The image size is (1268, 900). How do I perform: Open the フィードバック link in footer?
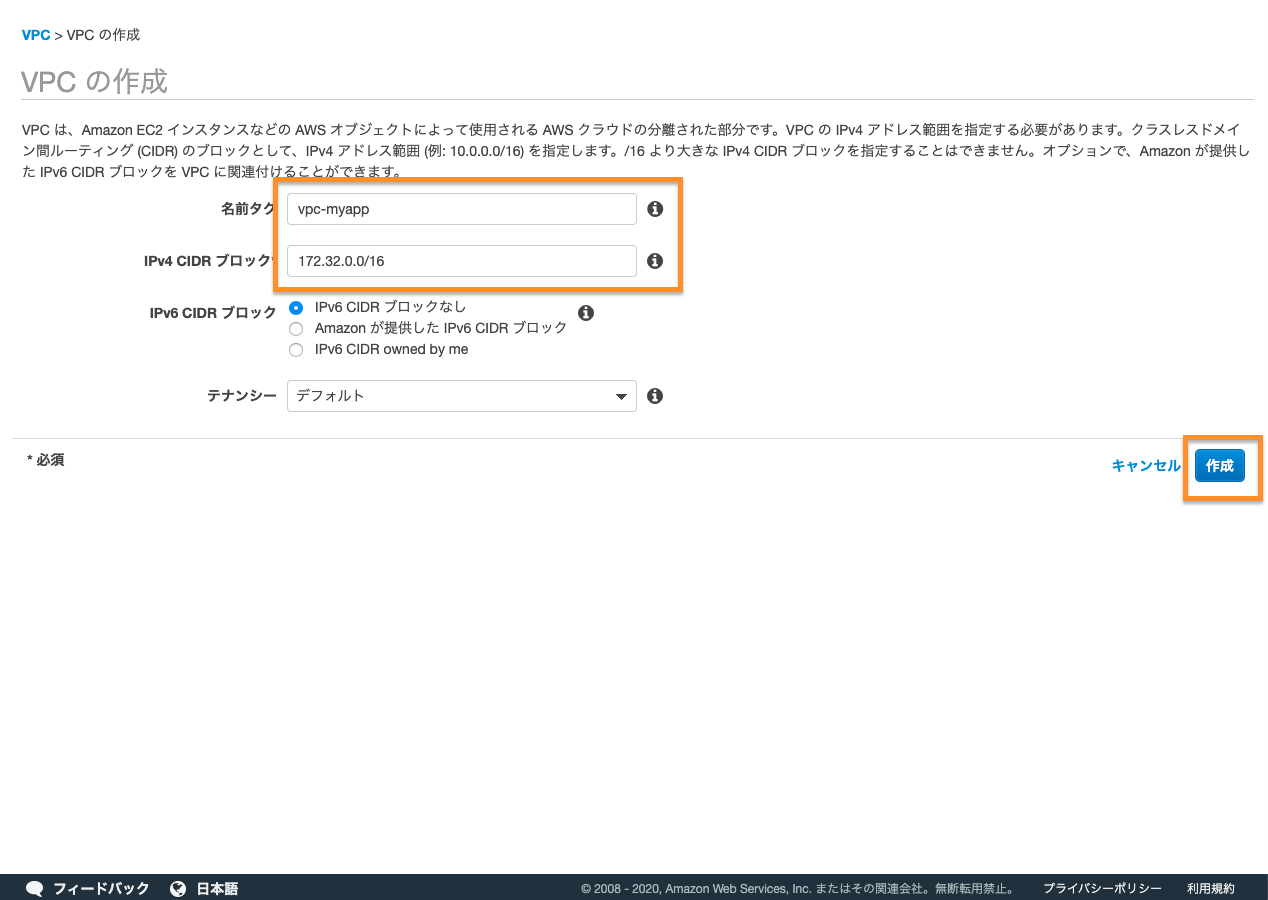101,888
